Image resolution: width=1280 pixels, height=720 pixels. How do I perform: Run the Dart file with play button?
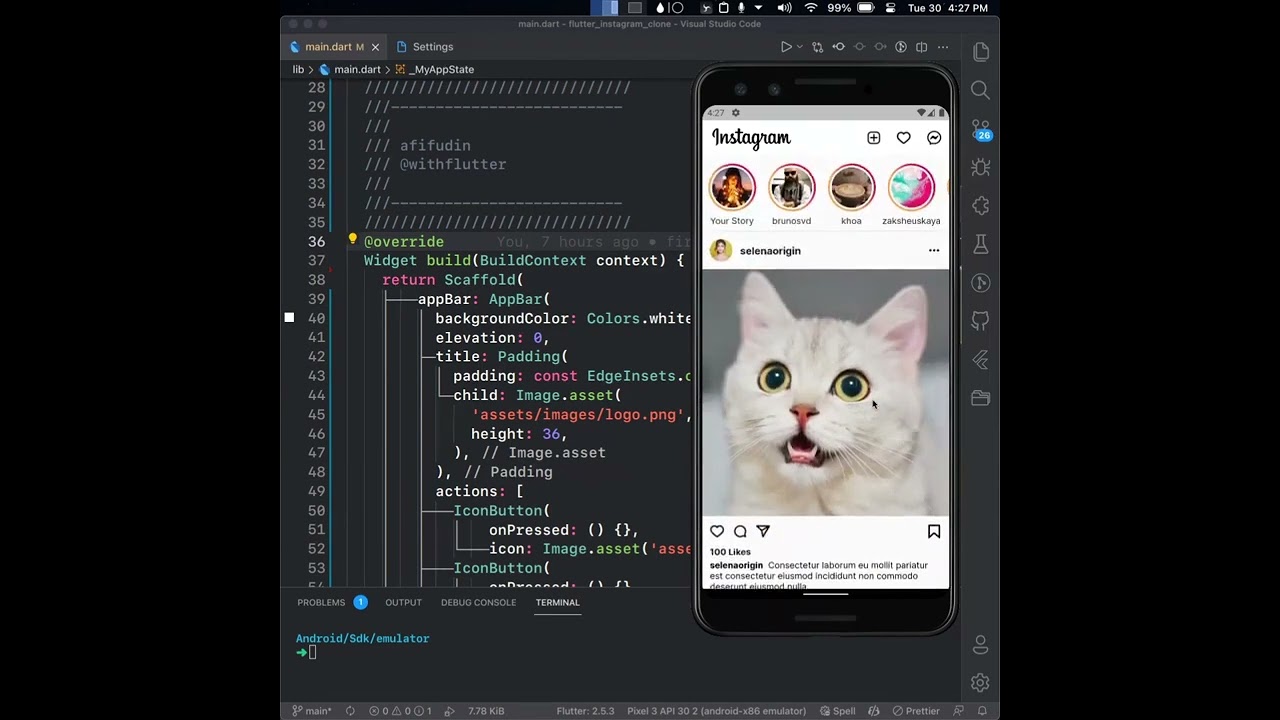click(786, 47)
